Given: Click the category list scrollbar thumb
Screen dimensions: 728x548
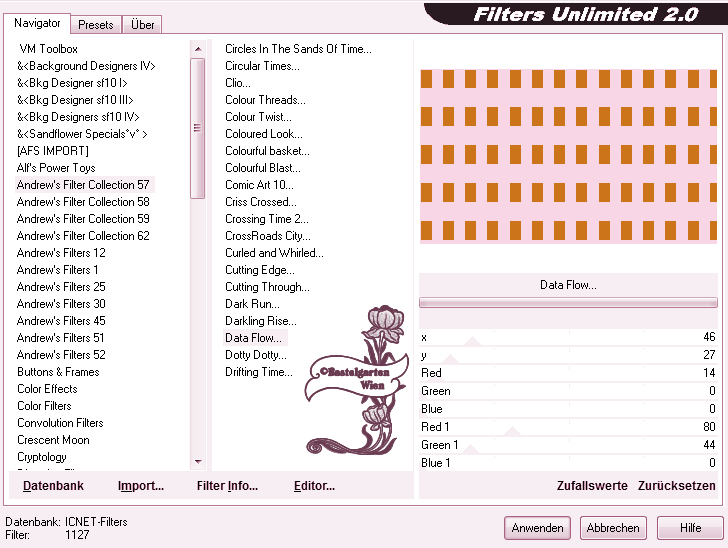Looking at the screenshot, I should point(198,128).
